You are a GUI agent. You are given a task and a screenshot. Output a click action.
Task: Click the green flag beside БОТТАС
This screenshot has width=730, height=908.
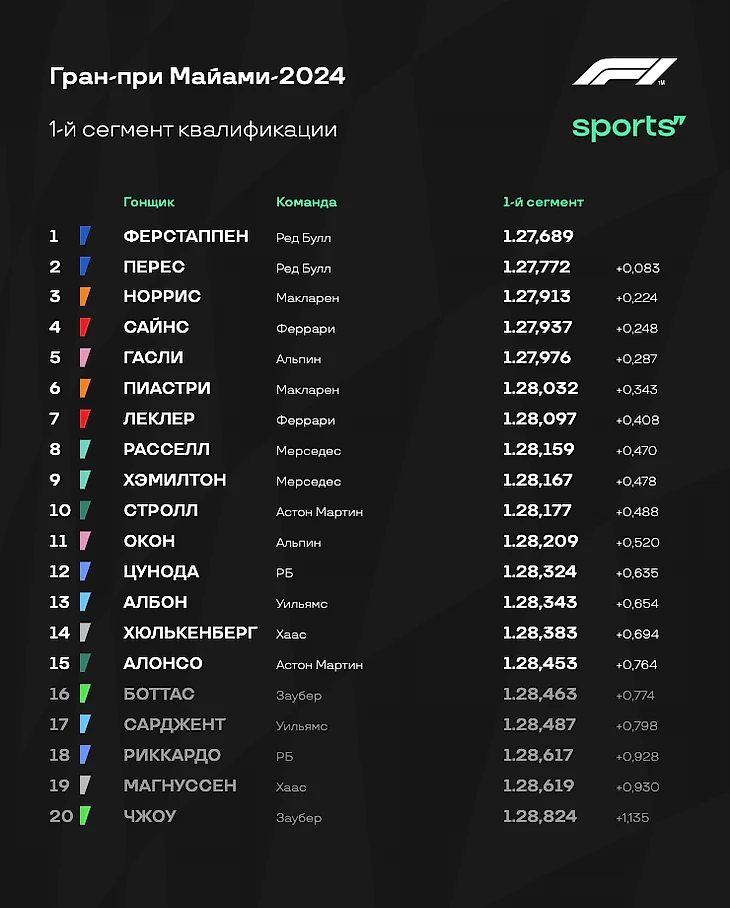[x=85, y=694]
